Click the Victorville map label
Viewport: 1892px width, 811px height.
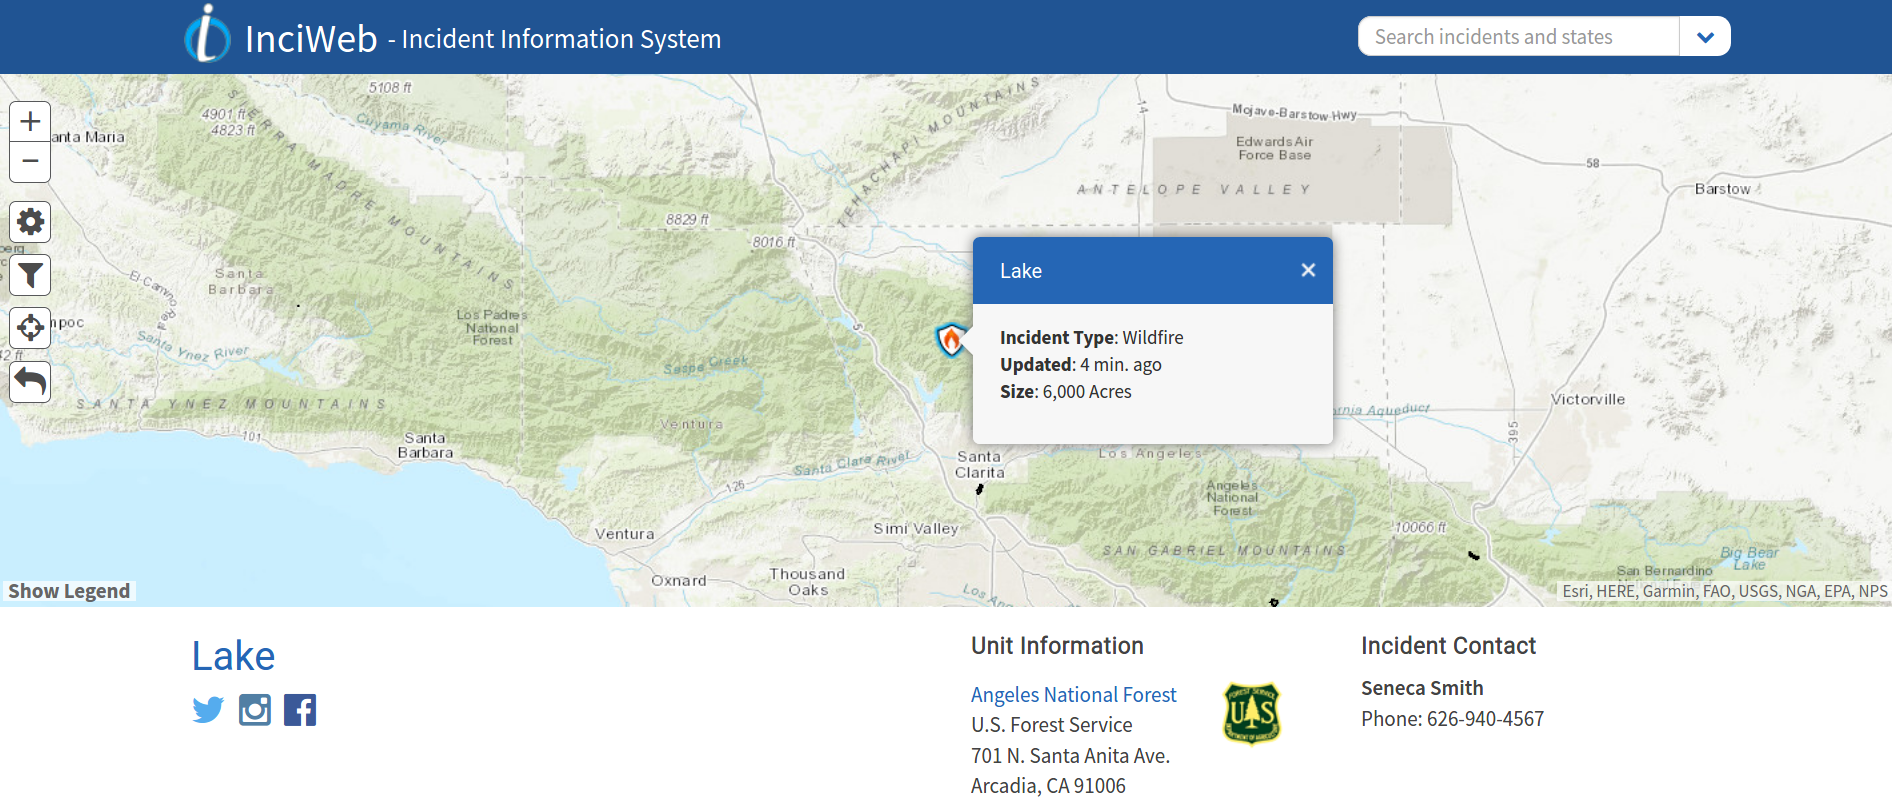[x=1587, y=399]
